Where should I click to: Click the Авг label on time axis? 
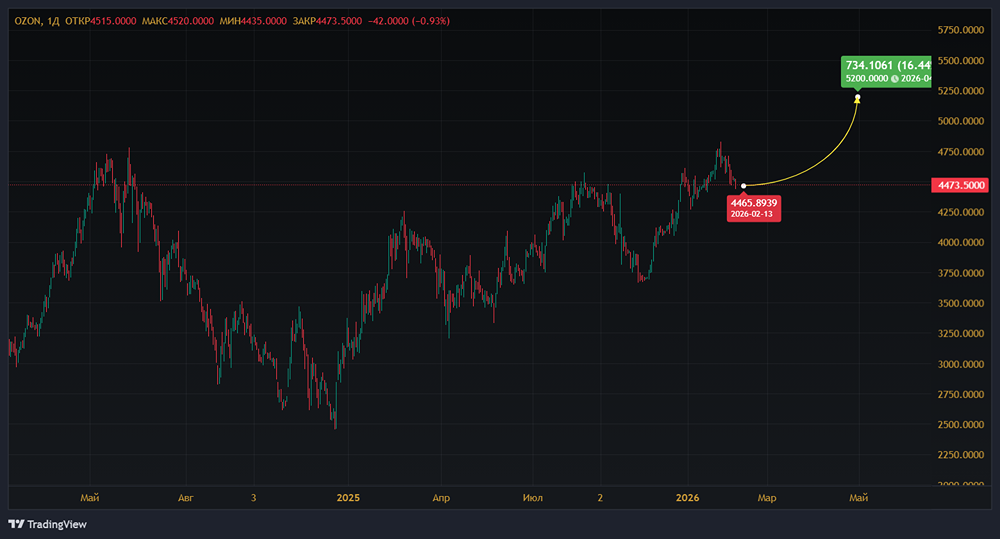point(186,498)
